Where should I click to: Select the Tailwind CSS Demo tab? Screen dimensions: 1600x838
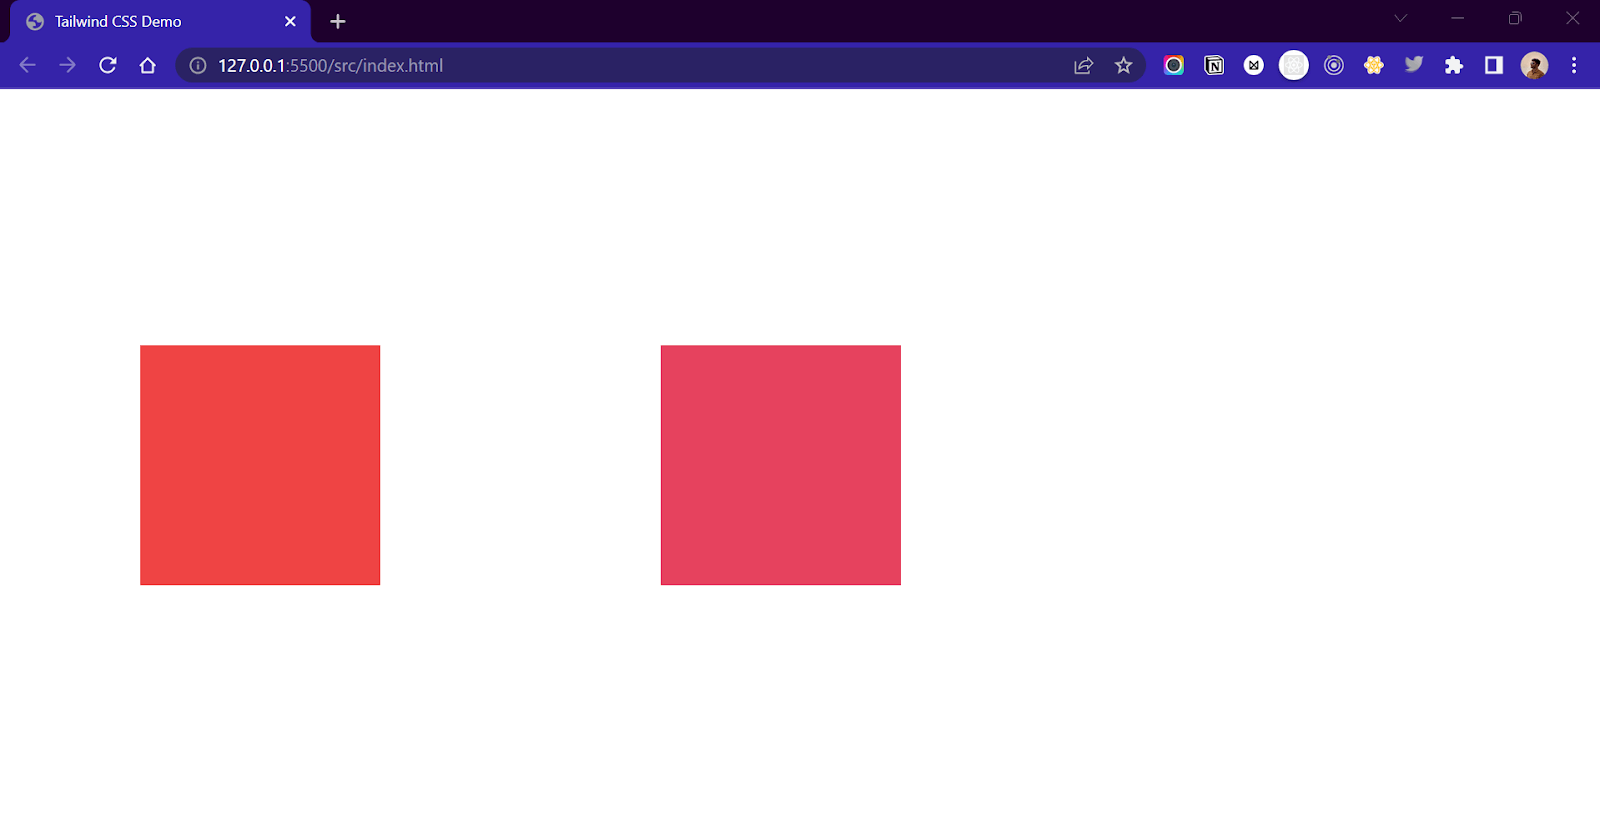coord(160,21)
